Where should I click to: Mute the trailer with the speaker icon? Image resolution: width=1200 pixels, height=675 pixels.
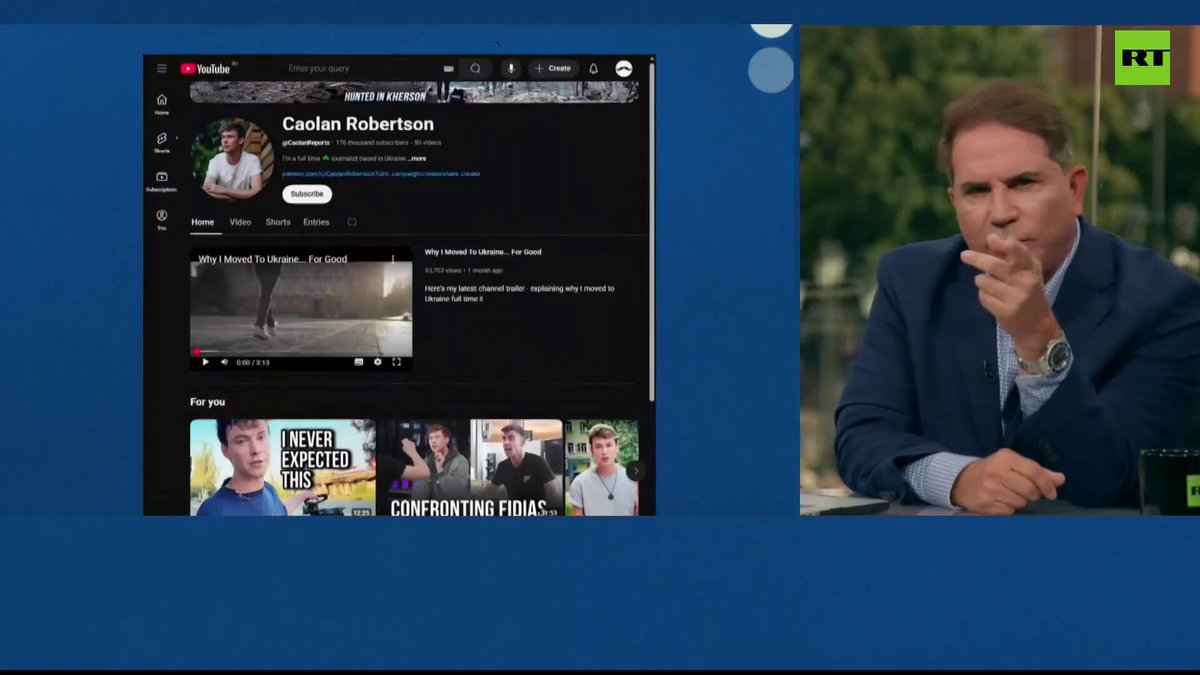point(224,362)
